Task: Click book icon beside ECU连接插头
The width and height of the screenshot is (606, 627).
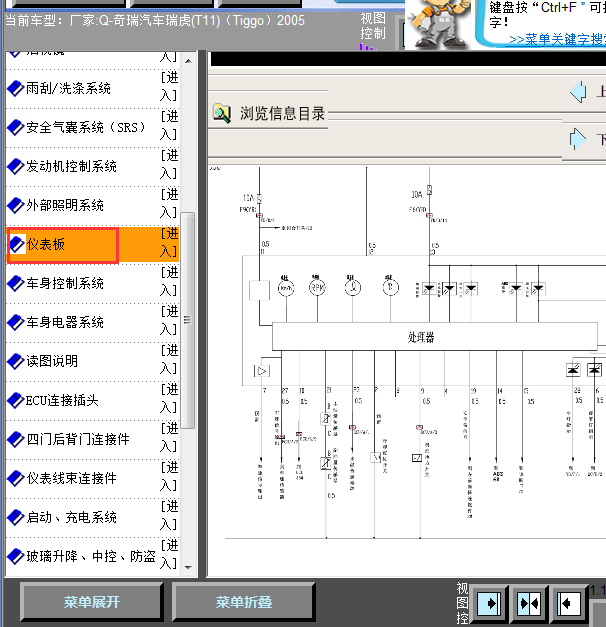Action: pyautogui.click(x=16, y=400)
